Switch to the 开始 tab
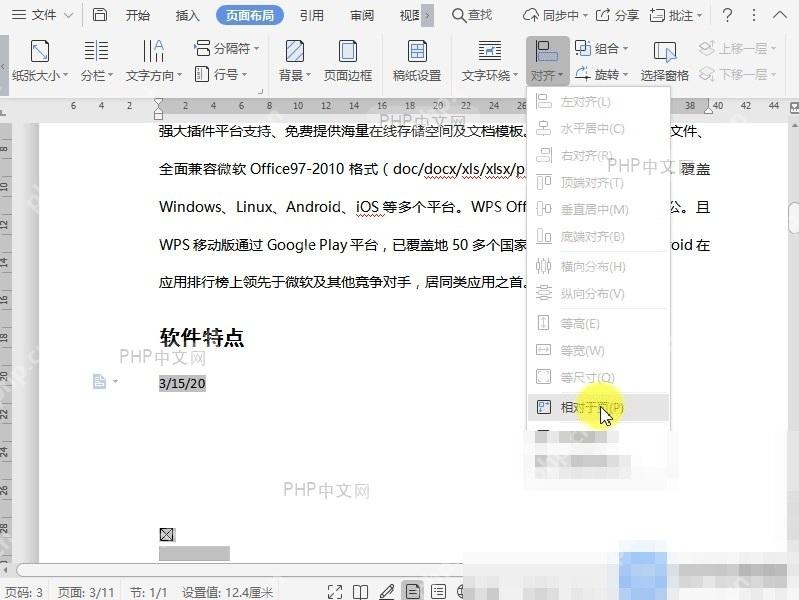This screenshot has width=799, height=600. click(138, 15)
